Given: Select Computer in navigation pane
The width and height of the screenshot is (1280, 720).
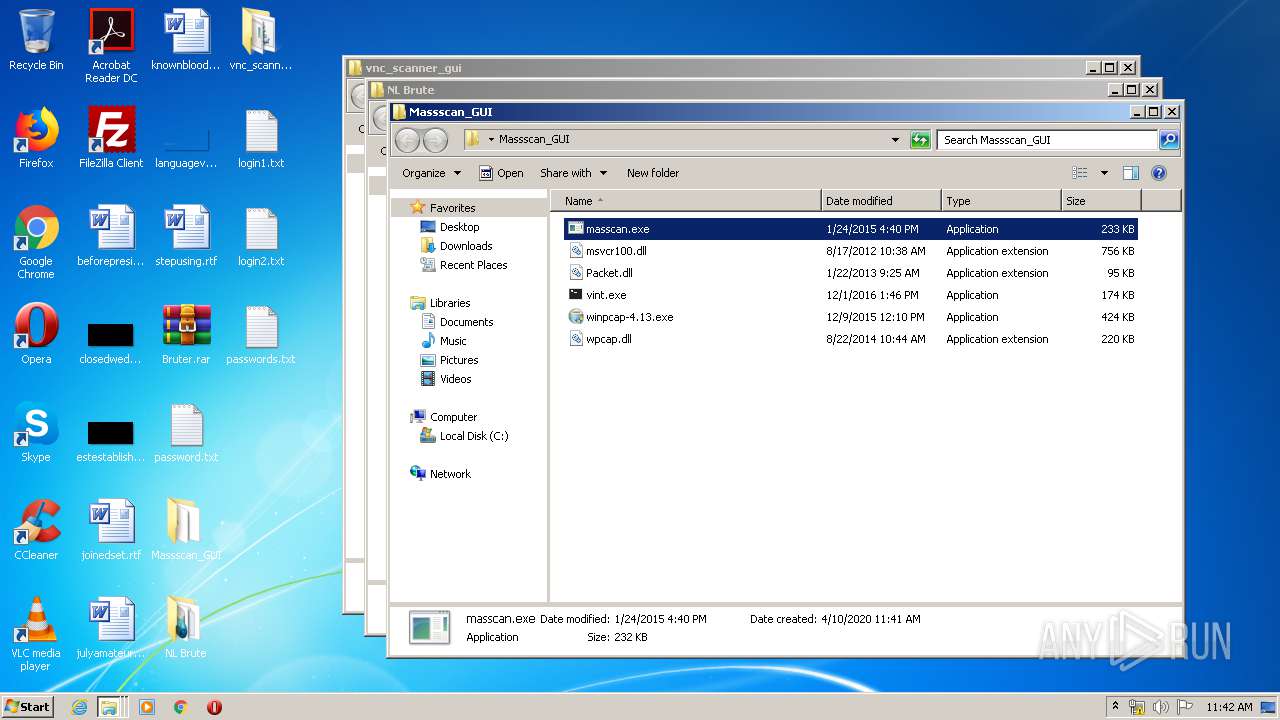Looking at the screenshot, I should tap(453, 417).
